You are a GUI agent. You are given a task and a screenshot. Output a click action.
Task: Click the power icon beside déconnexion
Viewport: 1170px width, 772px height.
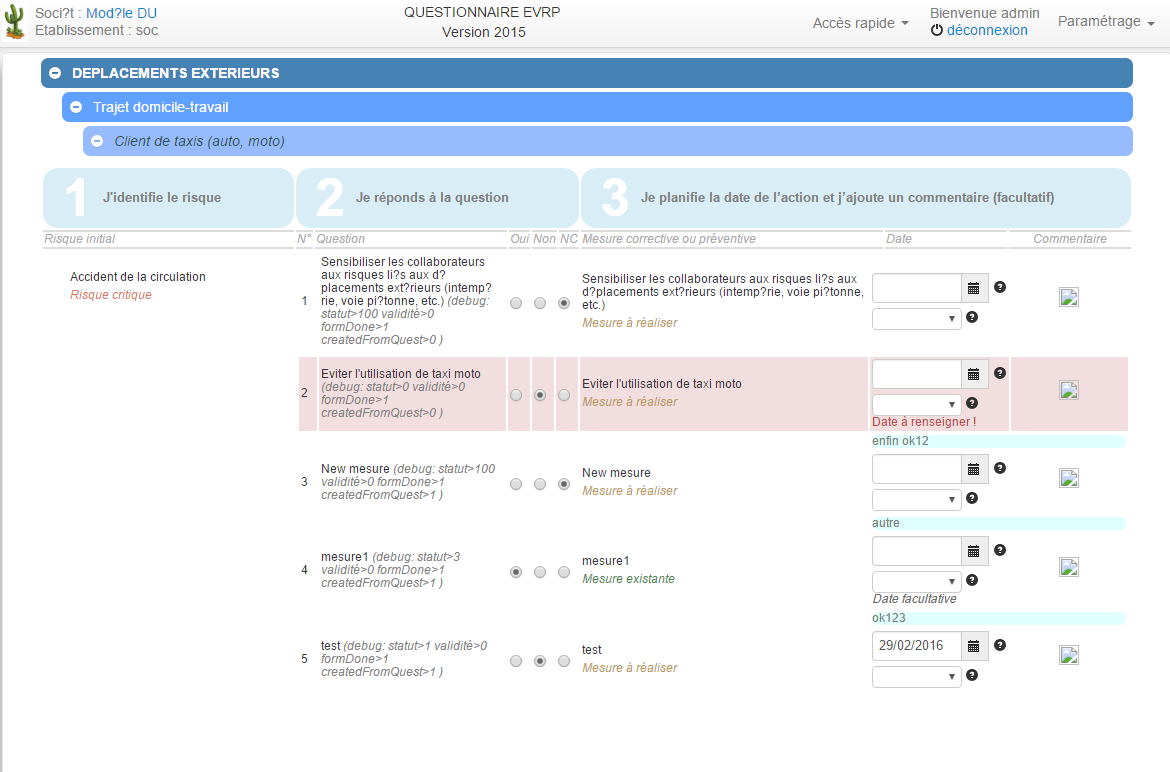tap(937, 30)
